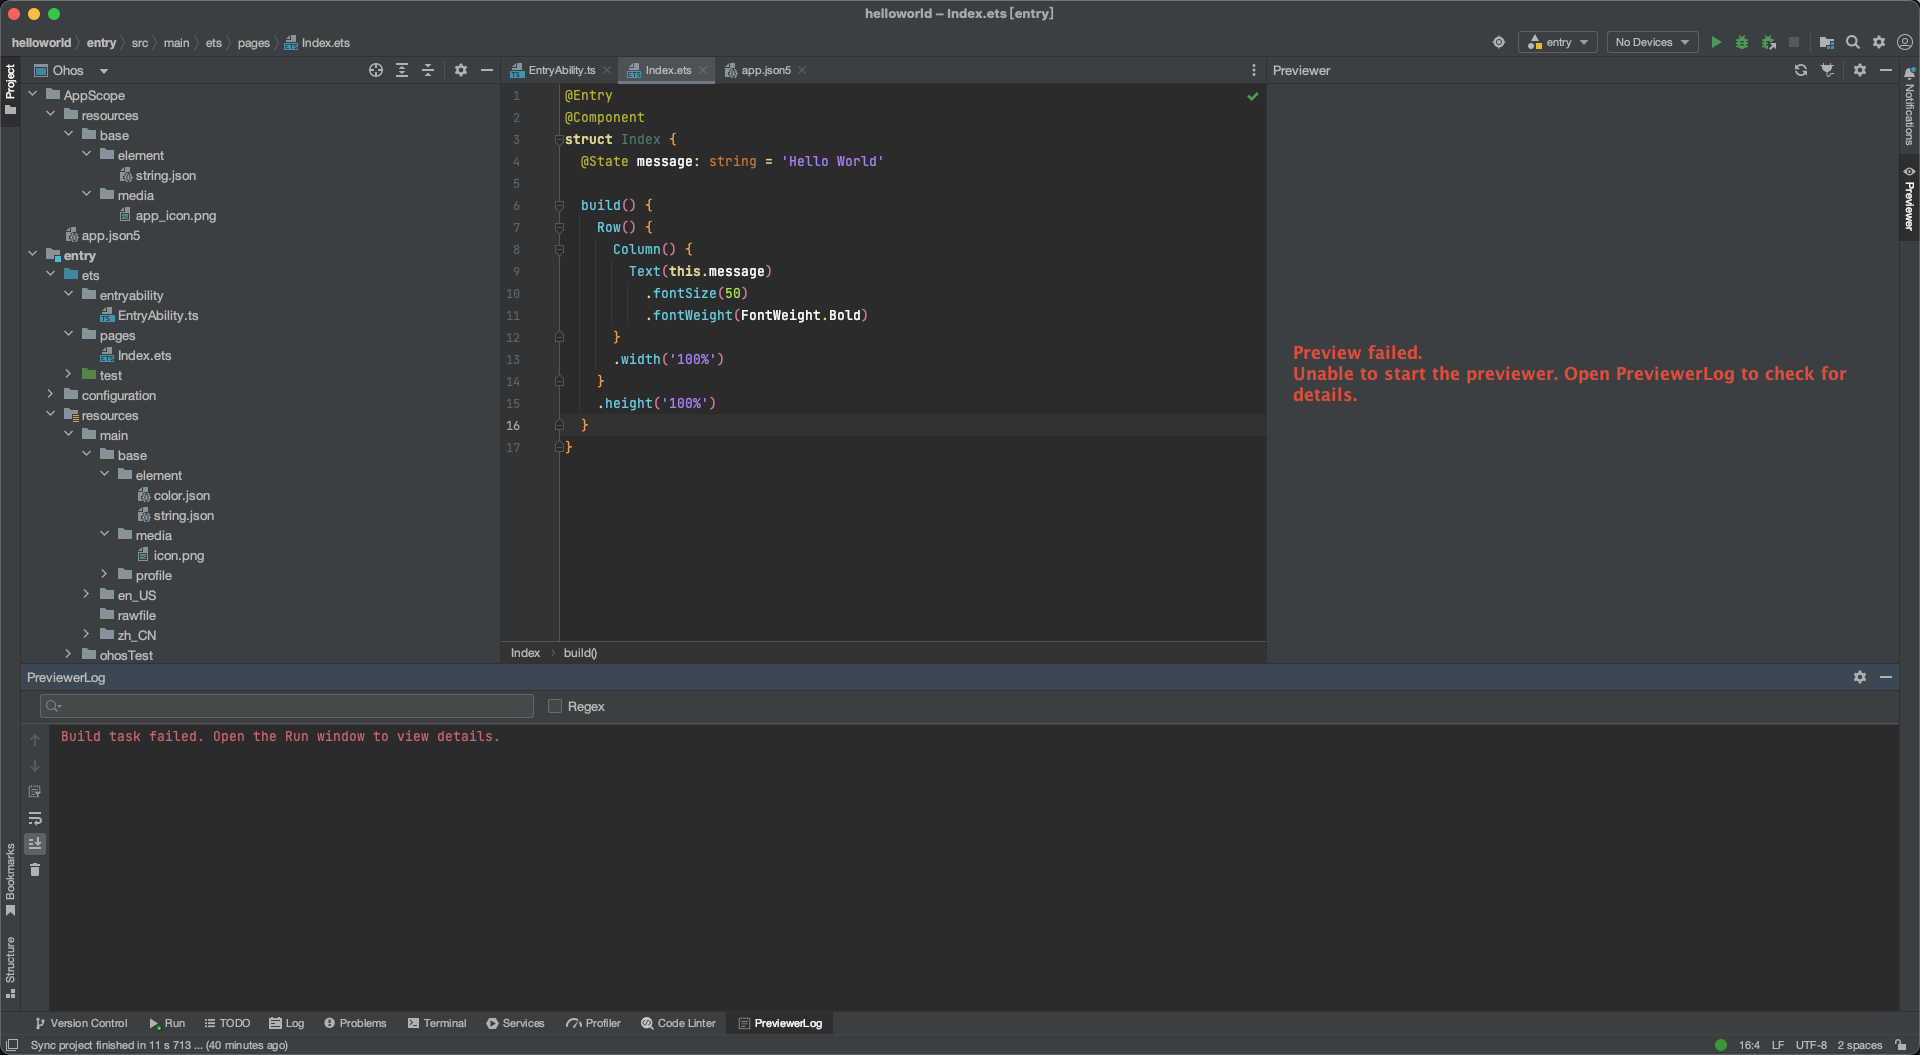The image size is (1920, 1055).
Task: Open the Profiler tool window tab
Action: coord(593,1023)
